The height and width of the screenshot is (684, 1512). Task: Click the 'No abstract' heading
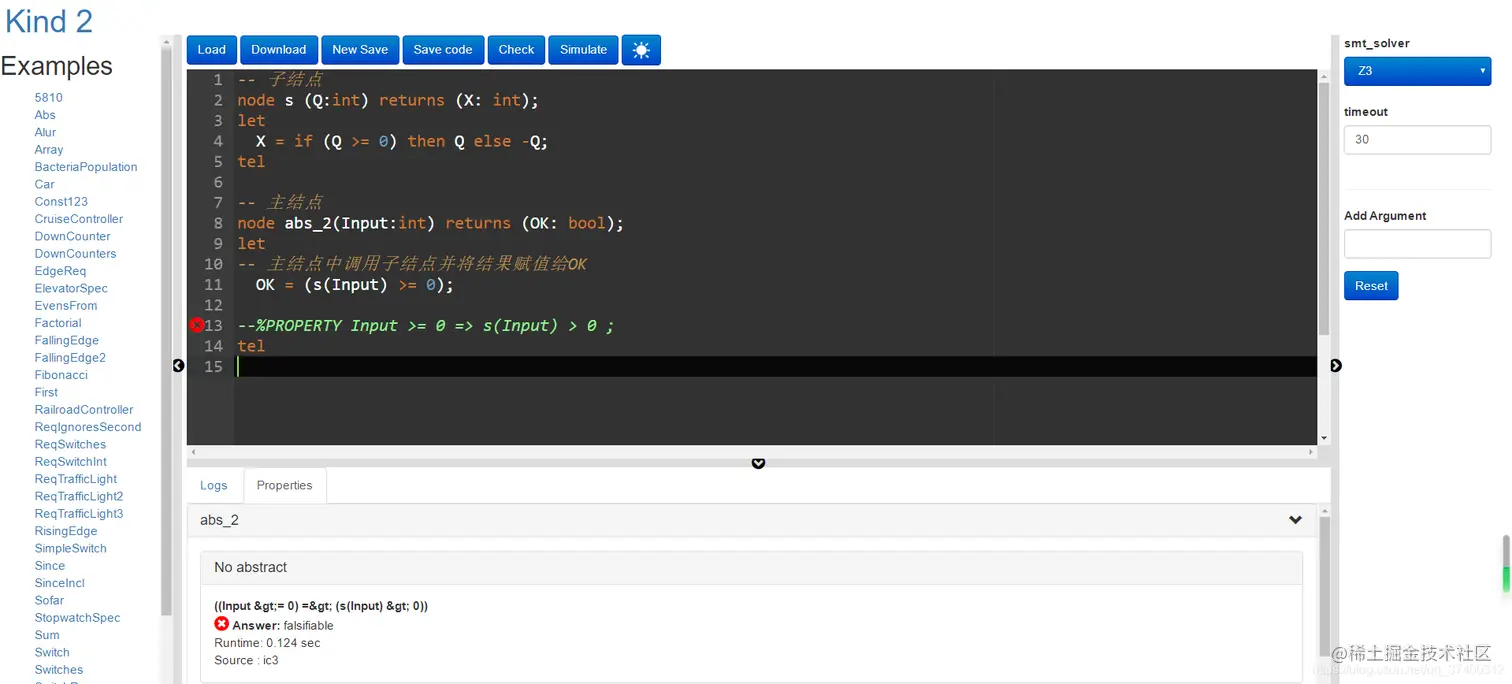[x=250, y=567]
